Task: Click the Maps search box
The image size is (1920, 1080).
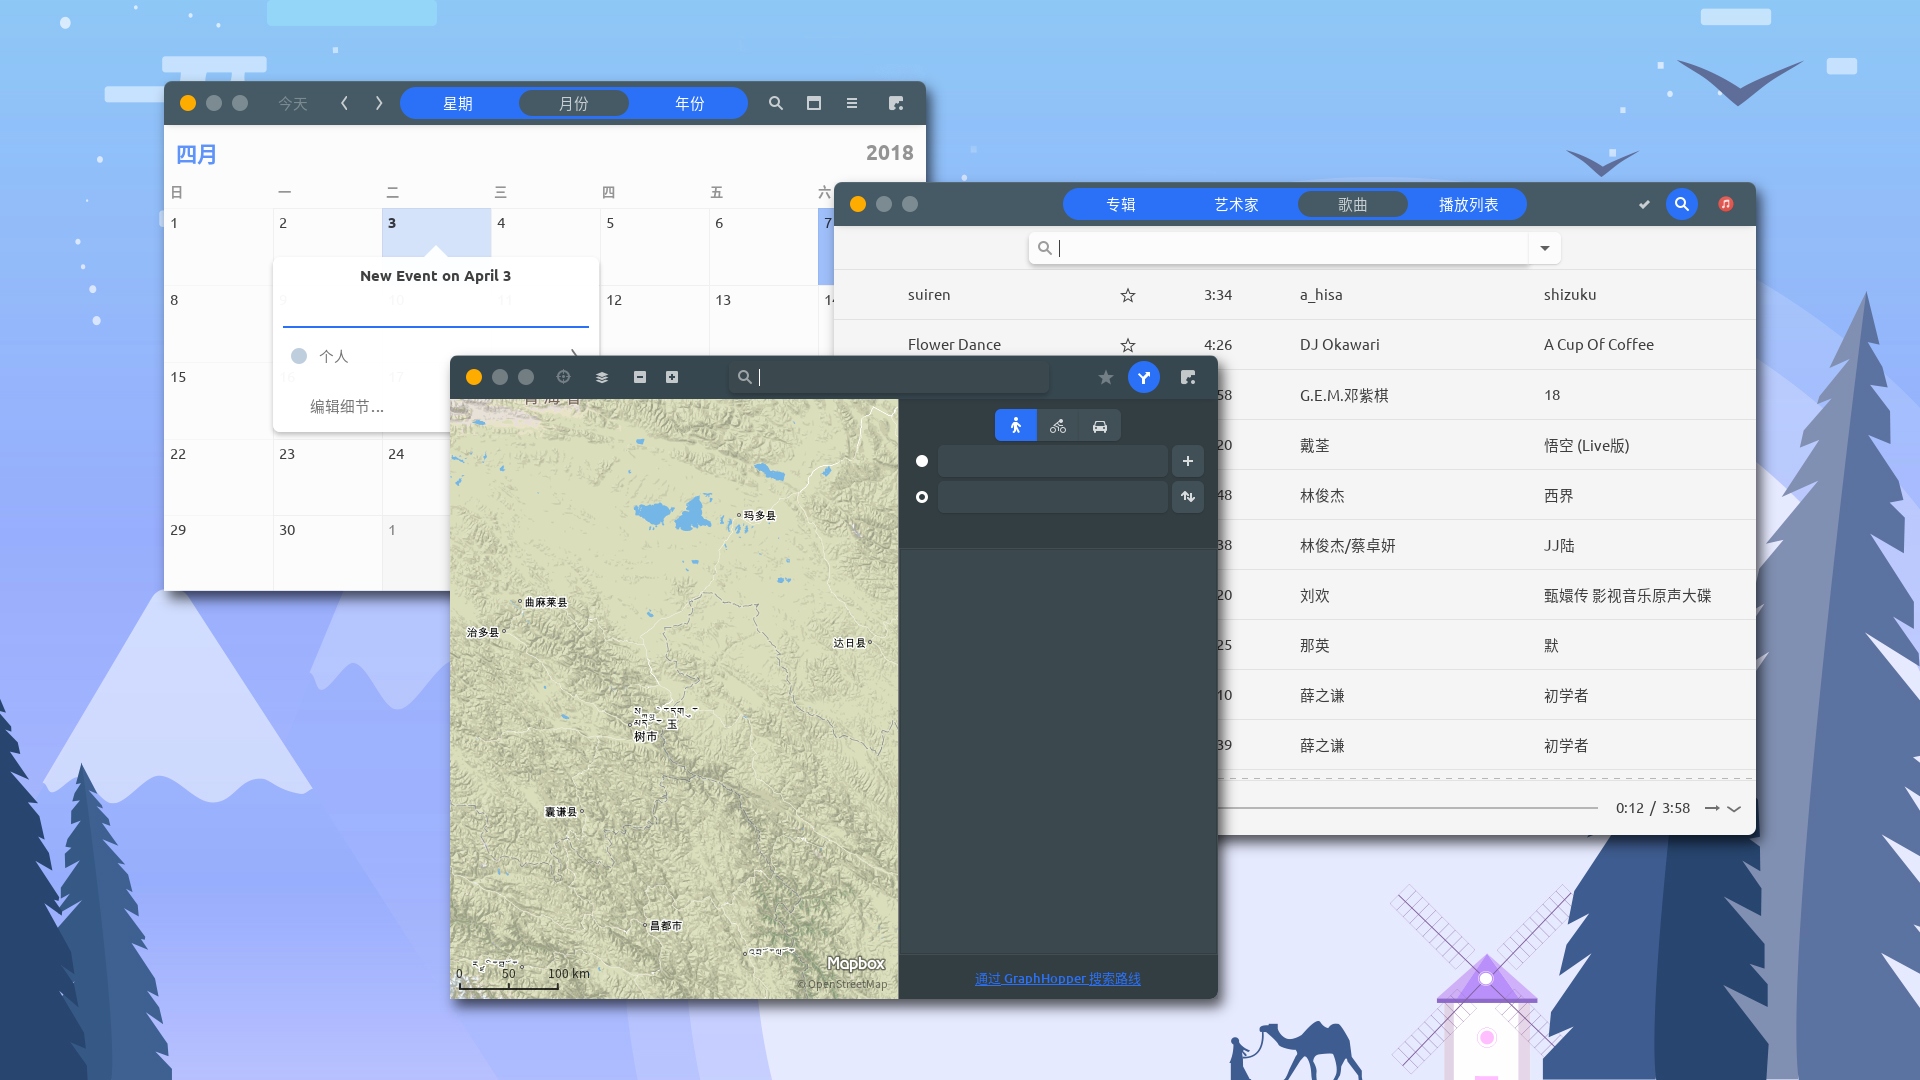Action: pos(890,377)
